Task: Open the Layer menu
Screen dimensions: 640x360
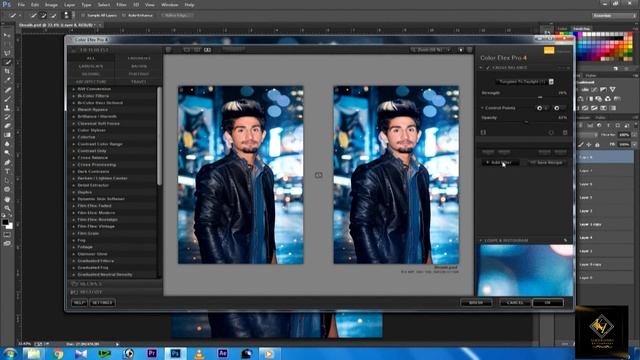Action: 69,5
